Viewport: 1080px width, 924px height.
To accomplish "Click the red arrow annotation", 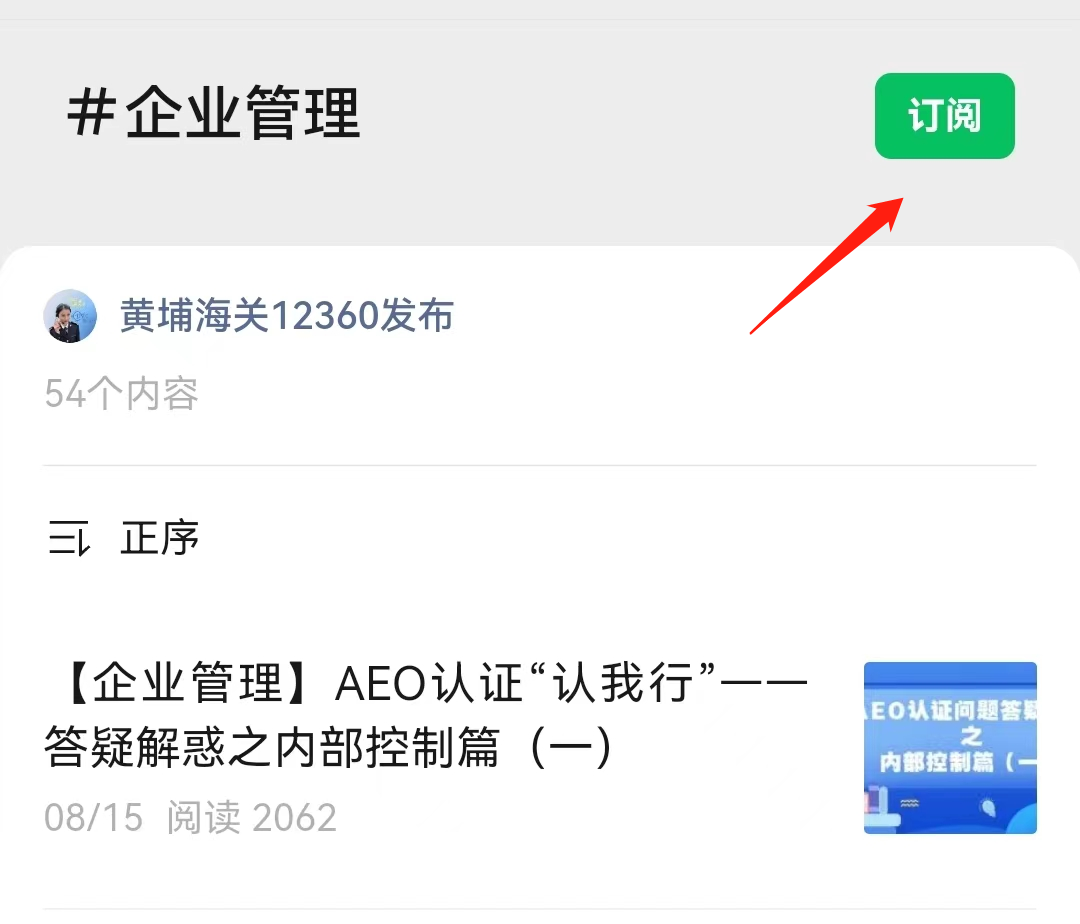I will [x=827, y=266].
